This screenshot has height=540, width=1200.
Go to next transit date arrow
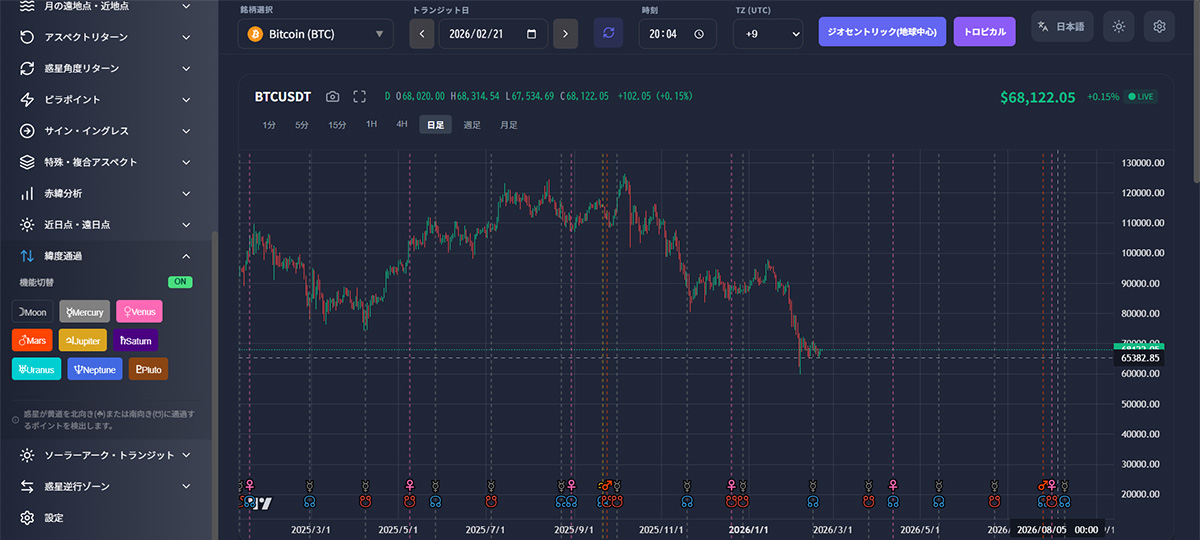tap(566, 33)
